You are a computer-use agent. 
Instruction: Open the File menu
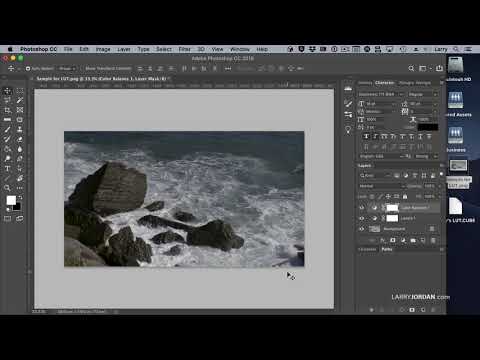68,49
